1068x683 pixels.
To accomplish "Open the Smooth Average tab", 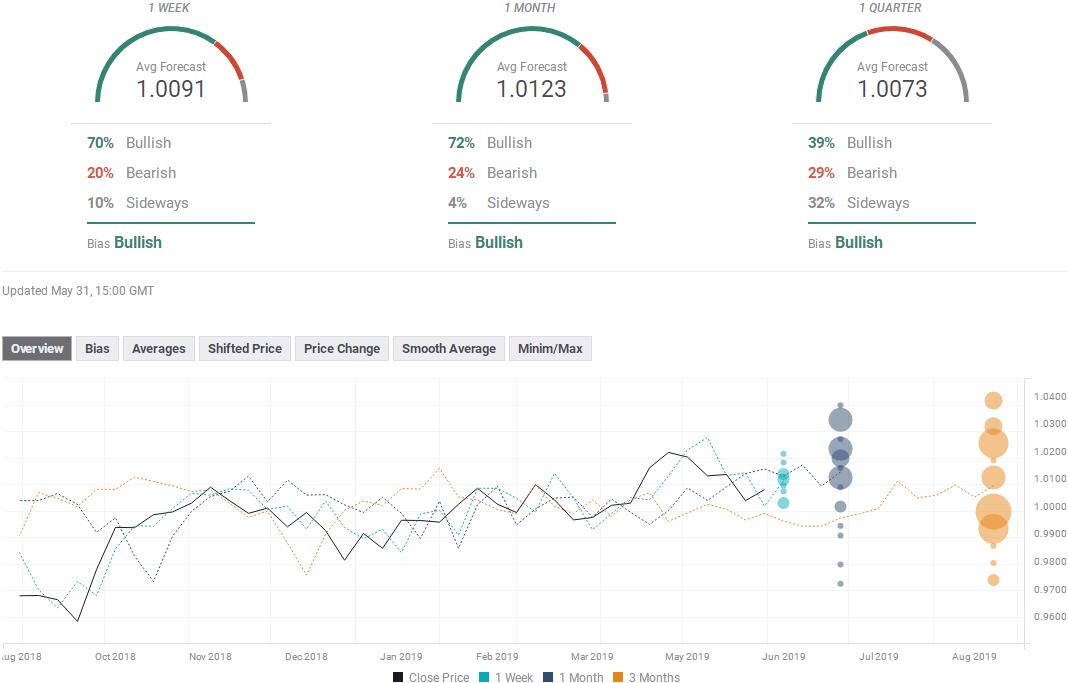I will (448, 349).
